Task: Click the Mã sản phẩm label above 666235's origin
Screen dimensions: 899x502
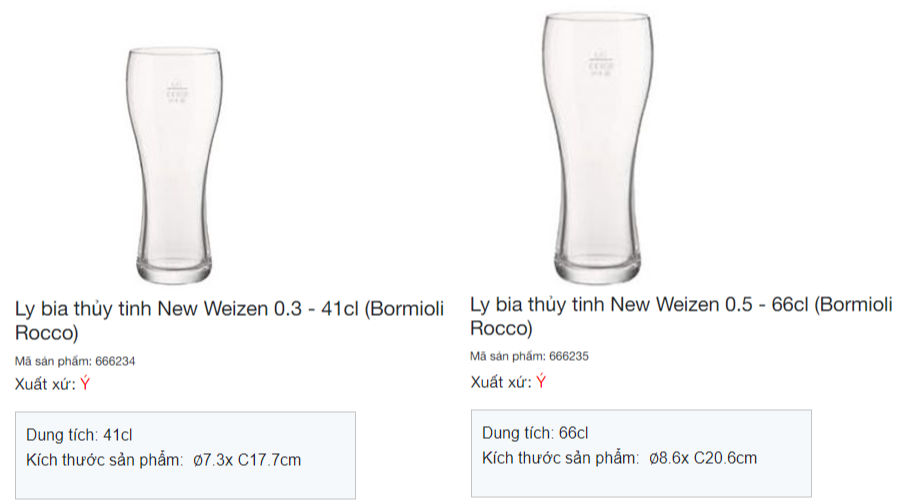Action: pyautogui.click(x=507, y=357)
